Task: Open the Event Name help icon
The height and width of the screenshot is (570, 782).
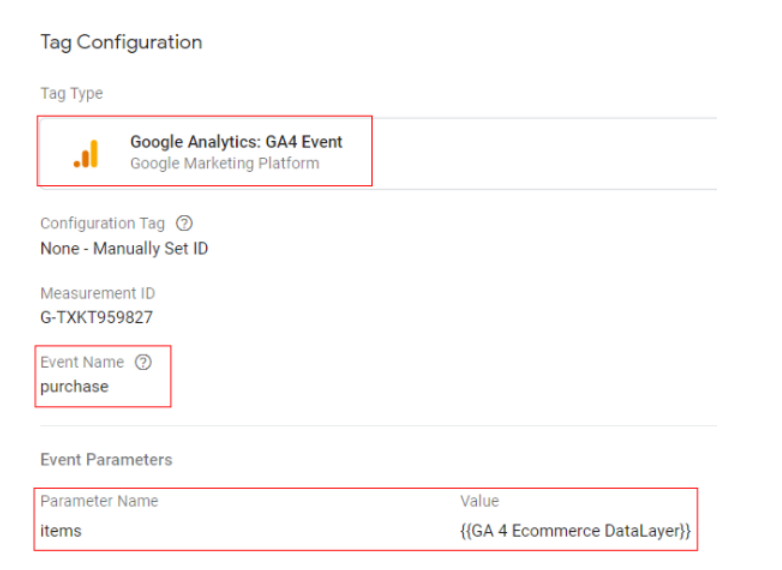Action: tap(143, 362)
